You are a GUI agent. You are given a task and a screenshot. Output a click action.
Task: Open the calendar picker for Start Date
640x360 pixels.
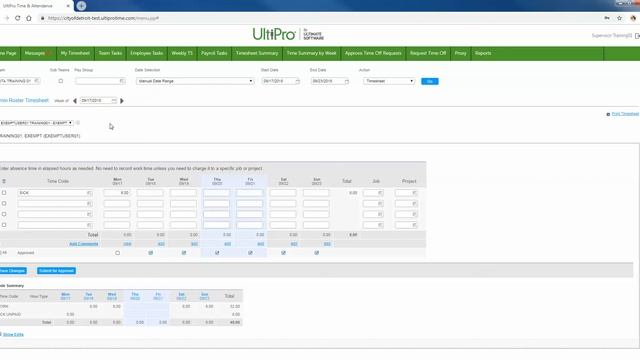(x=297, y=81)
